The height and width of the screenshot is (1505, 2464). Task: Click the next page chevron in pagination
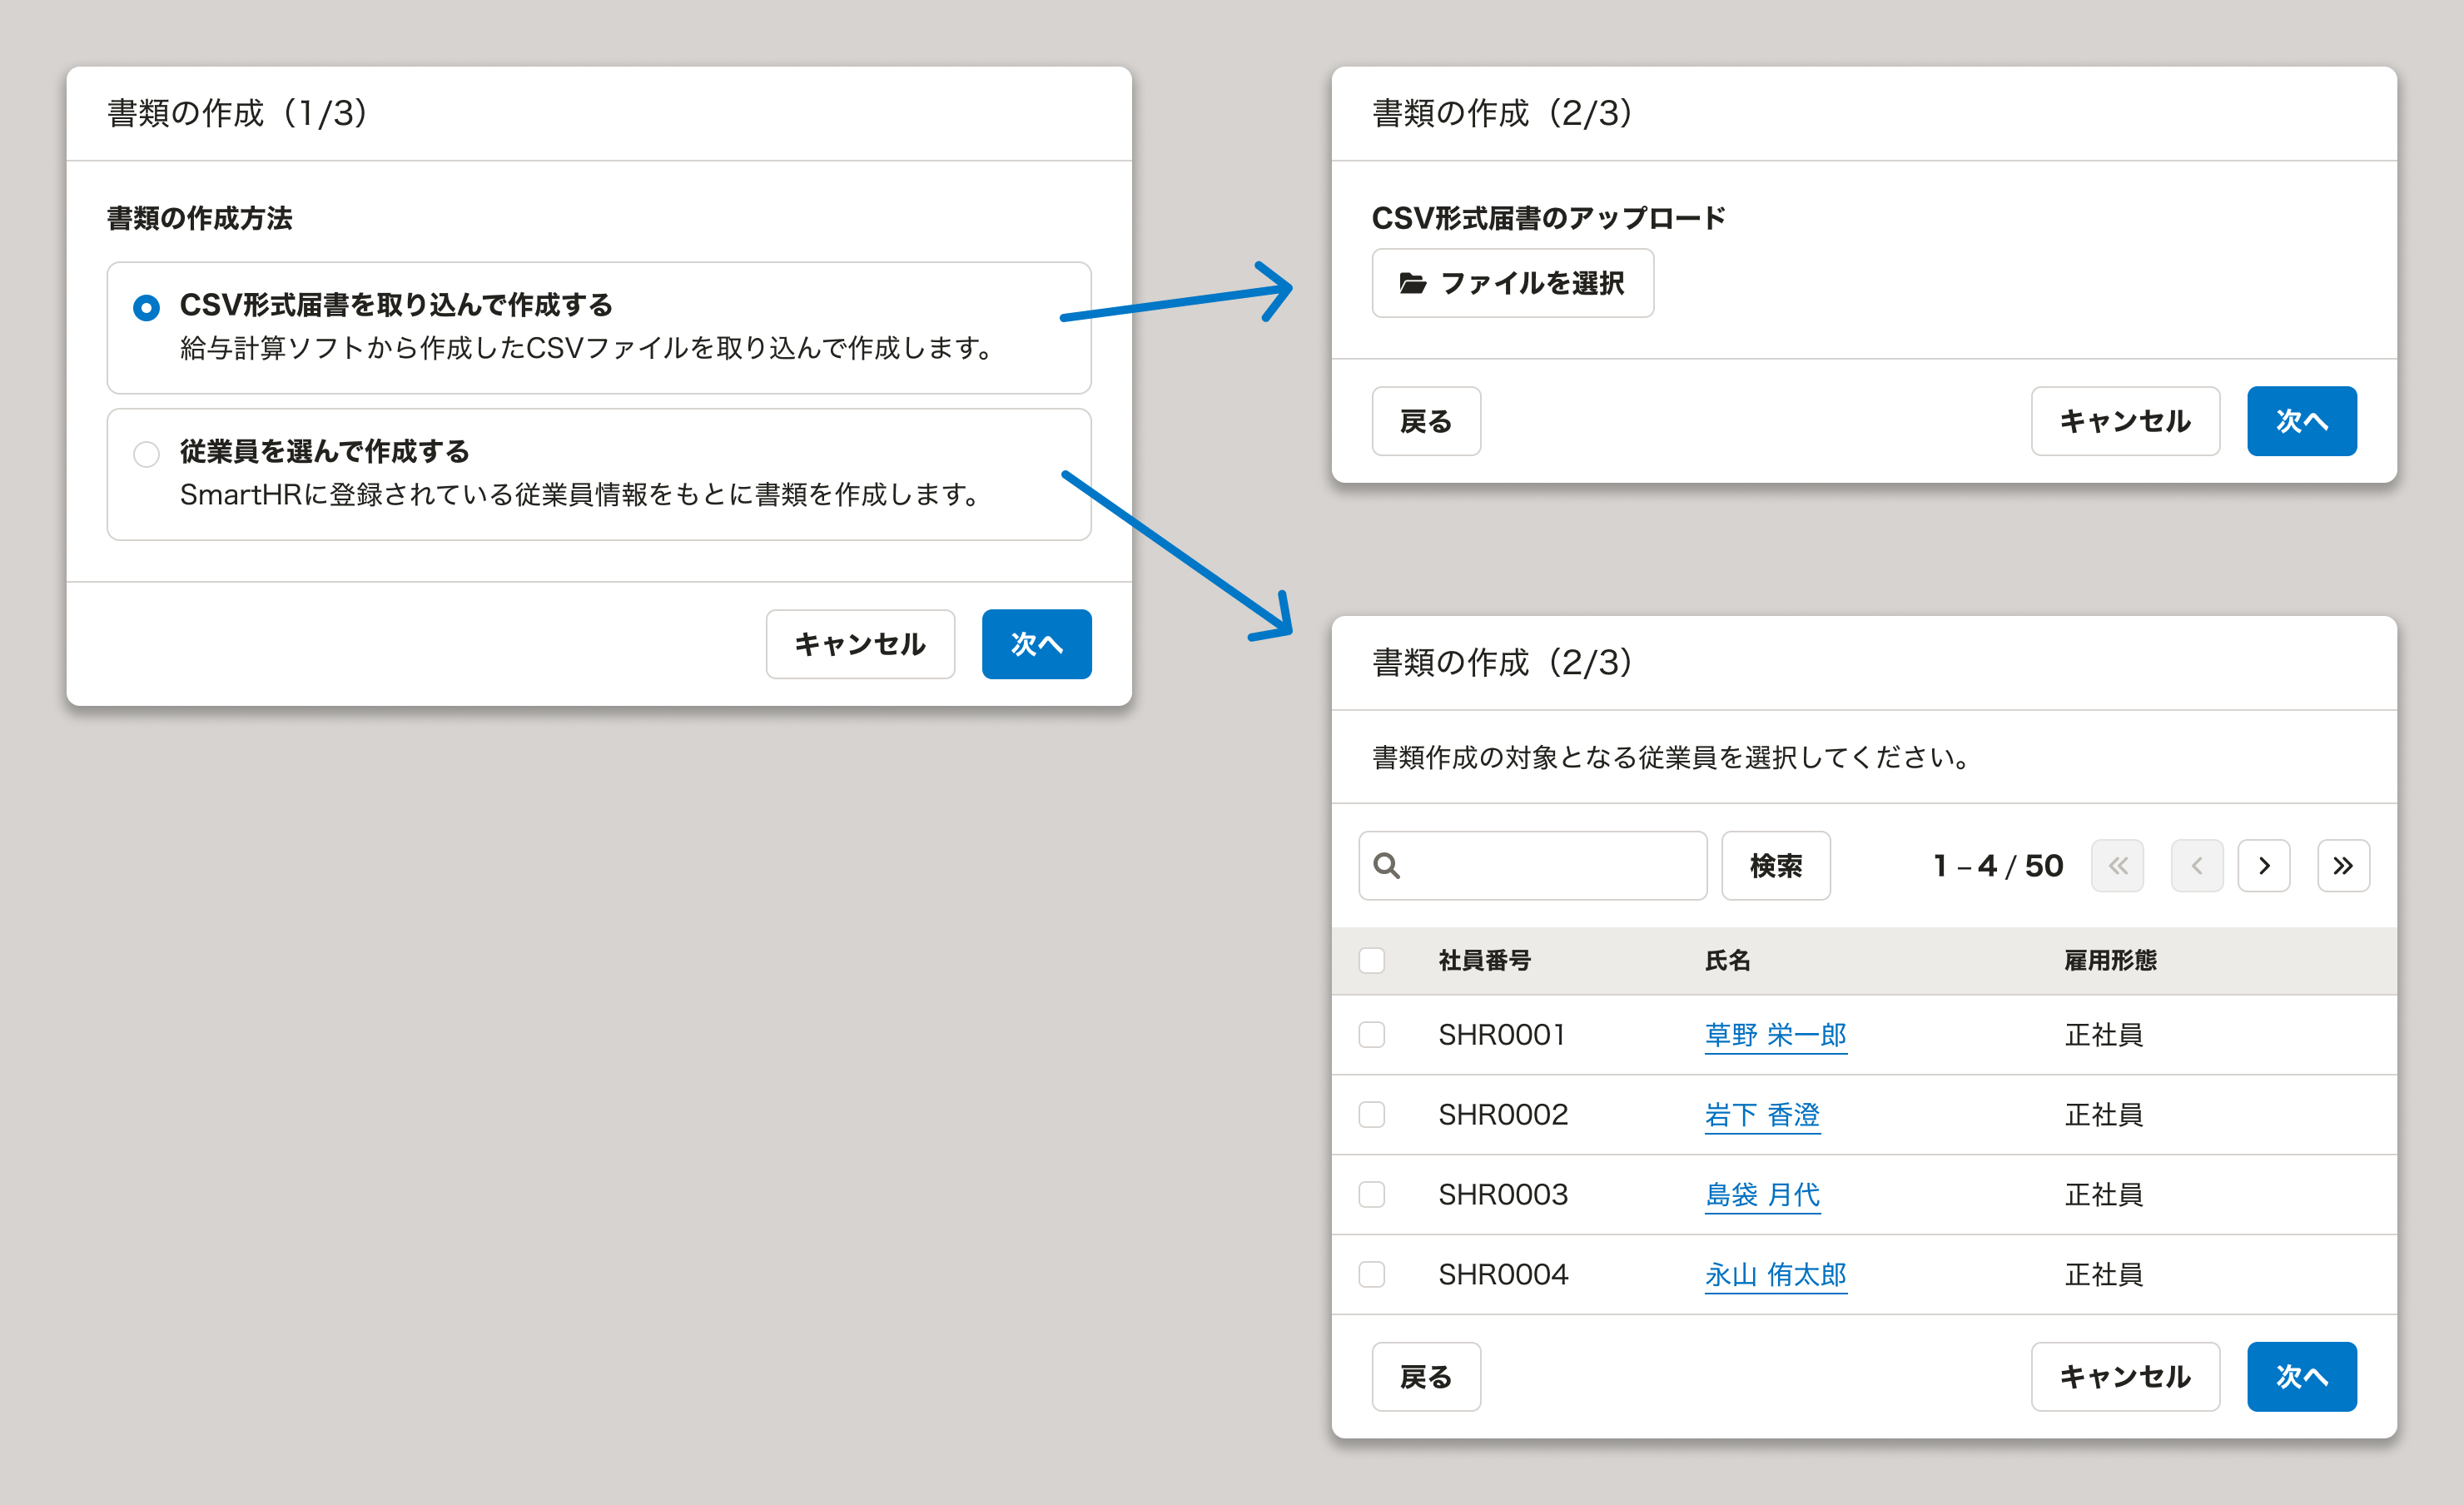[x=2263, y=865]
